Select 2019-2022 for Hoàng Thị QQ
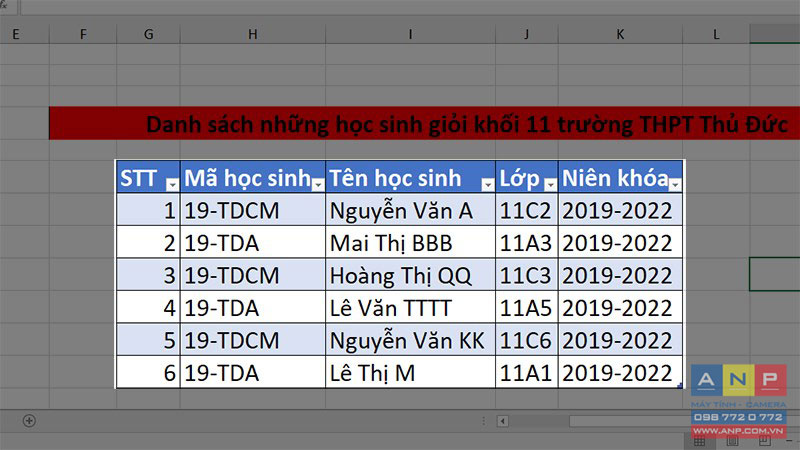The width and height of the screenshot is (800, 450). [620, 274]
